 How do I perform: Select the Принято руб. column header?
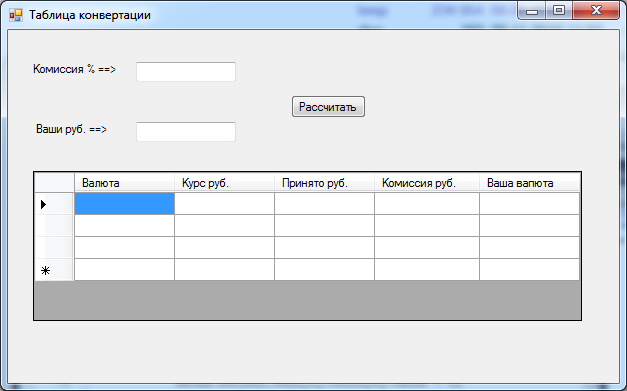[324, 183]
